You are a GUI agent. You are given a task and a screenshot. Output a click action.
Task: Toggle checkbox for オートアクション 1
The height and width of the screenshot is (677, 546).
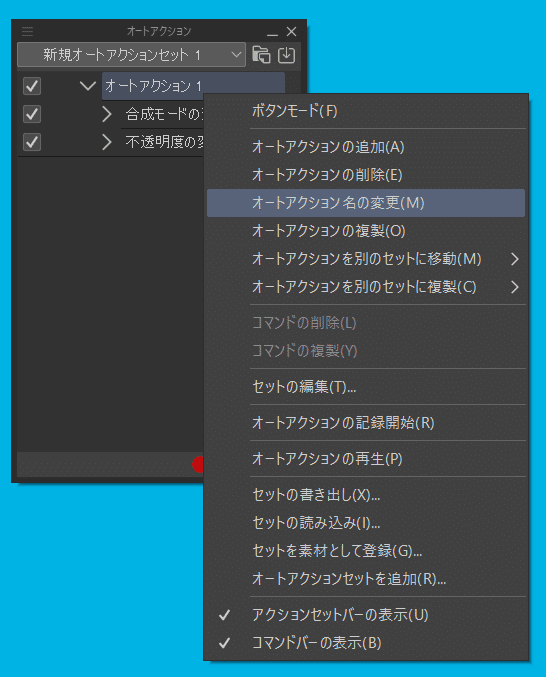coord(32,86)
